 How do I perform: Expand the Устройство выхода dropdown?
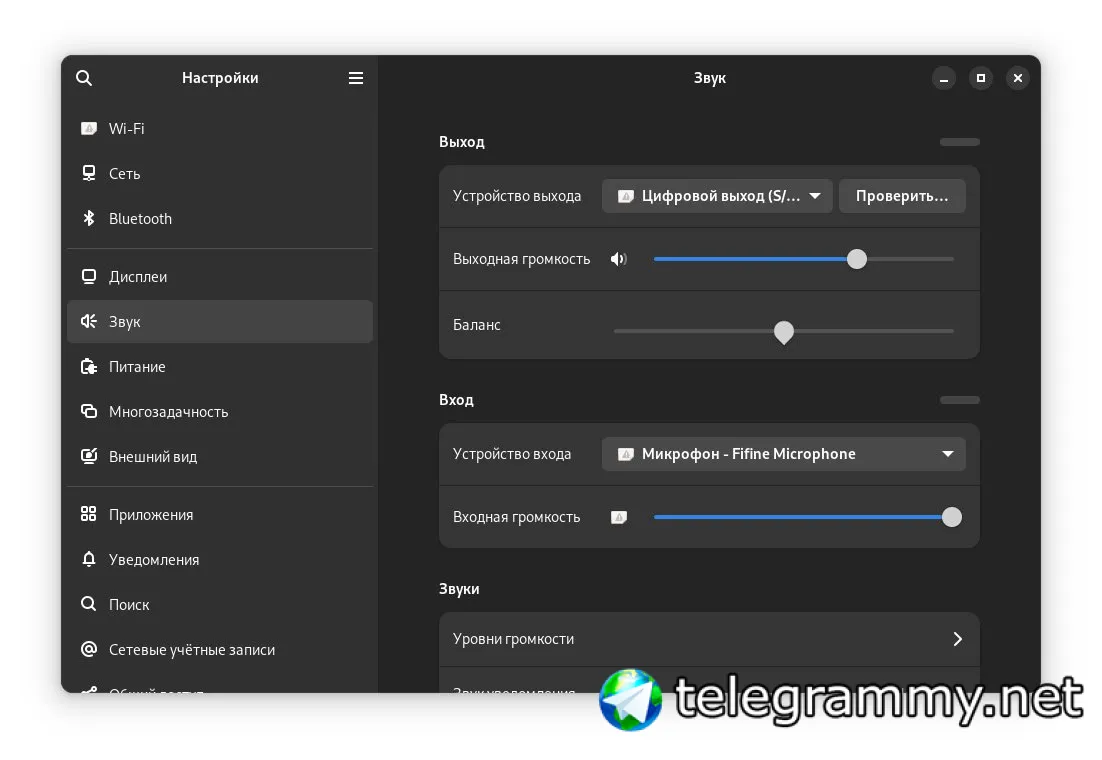click(x=717, y=196)
